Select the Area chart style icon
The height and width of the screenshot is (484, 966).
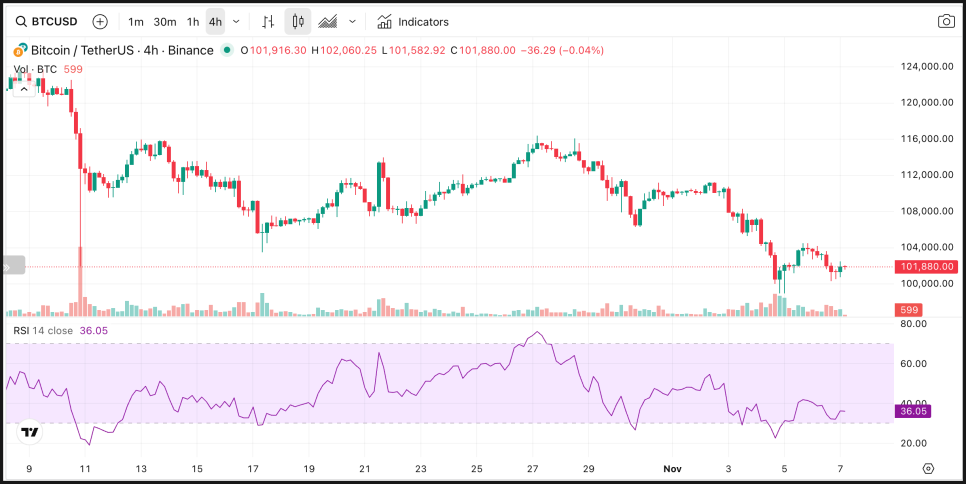pos(327,21)
